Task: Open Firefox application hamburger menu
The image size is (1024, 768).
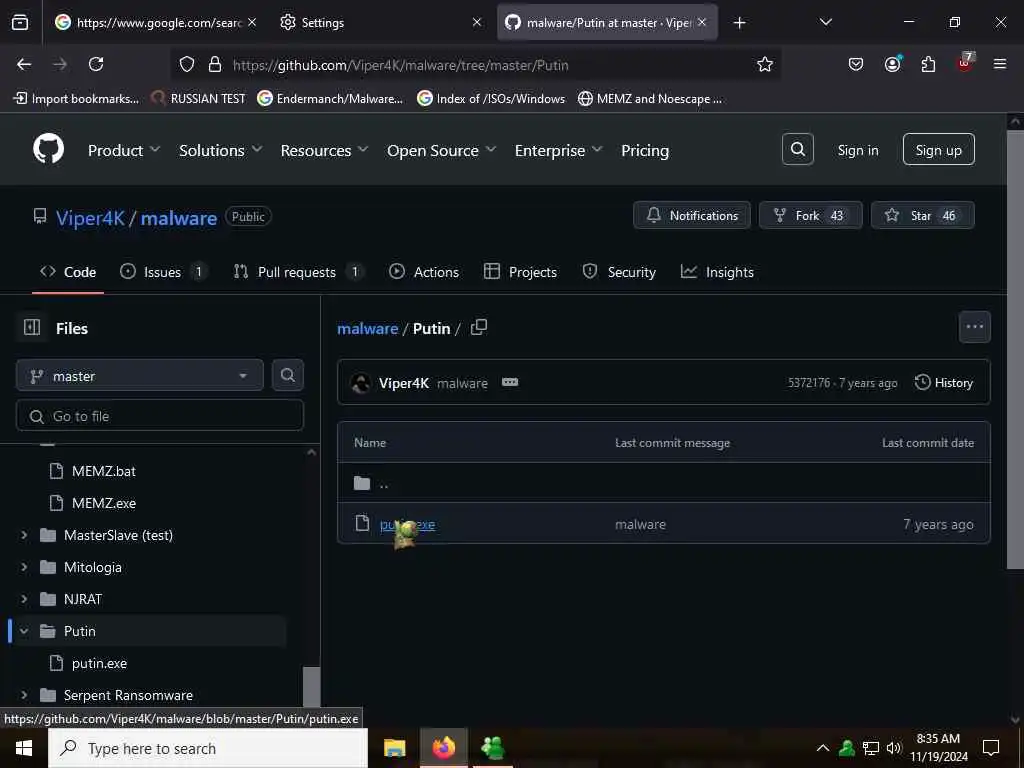Action: (999, 64)
